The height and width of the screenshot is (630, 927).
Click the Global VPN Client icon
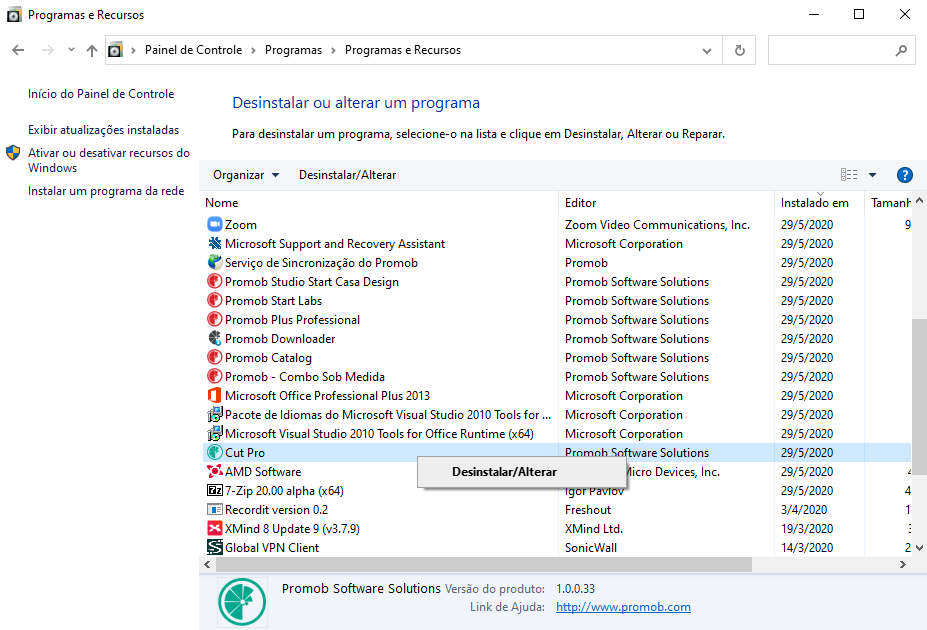pyautogui.click(x=215, y=547)
